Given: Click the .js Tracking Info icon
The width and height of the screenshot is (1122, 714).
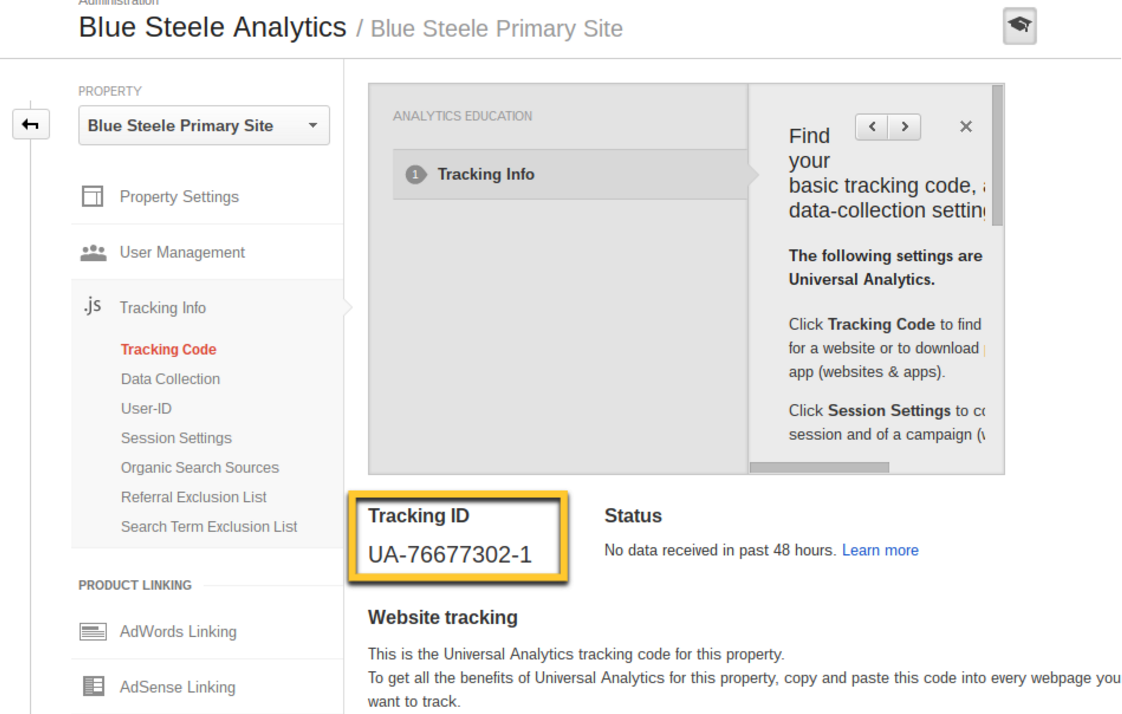Looking at the screenshot, I should (x=92, y=307).
